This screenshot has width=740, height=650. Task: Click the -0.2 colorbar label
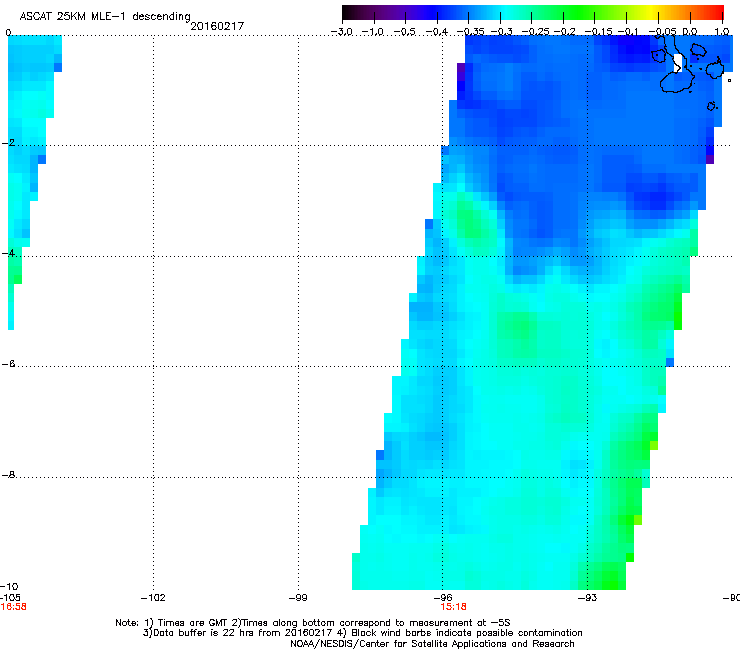click(565, 32)
